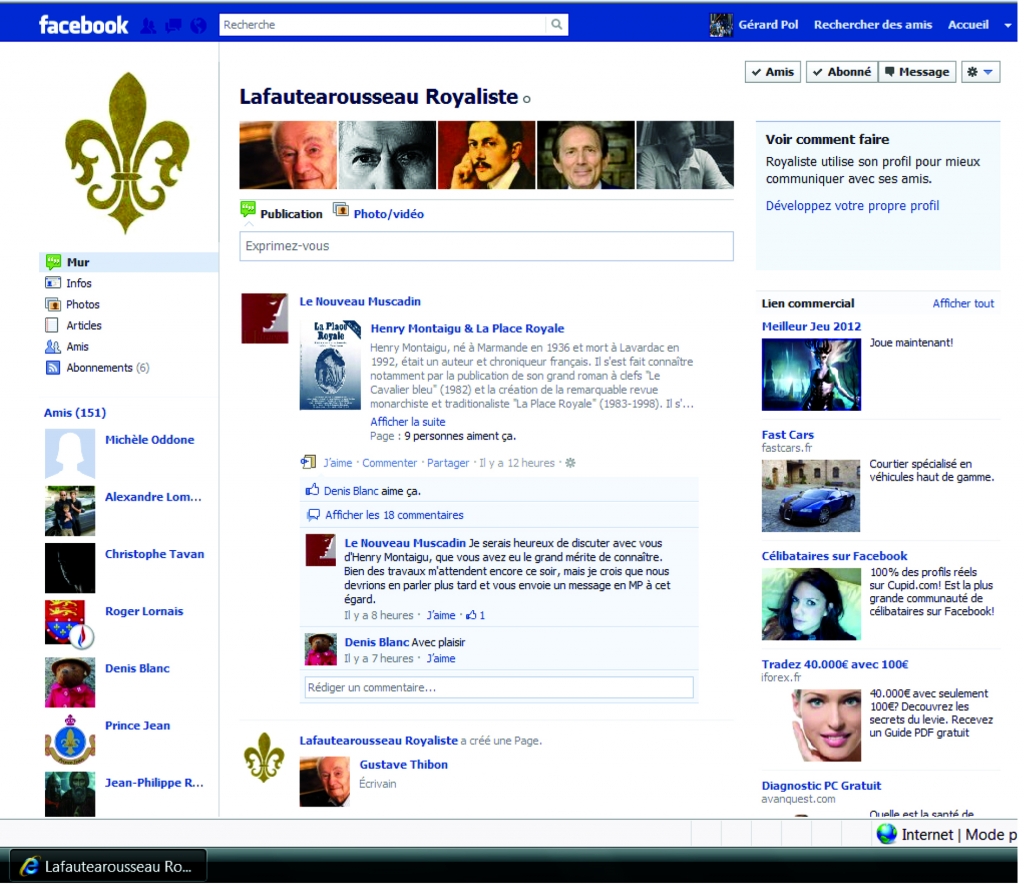Viewport: 1024px width, 884px height.
Task: Click the Publication speech bubble icon
Action: coord(248,210)
